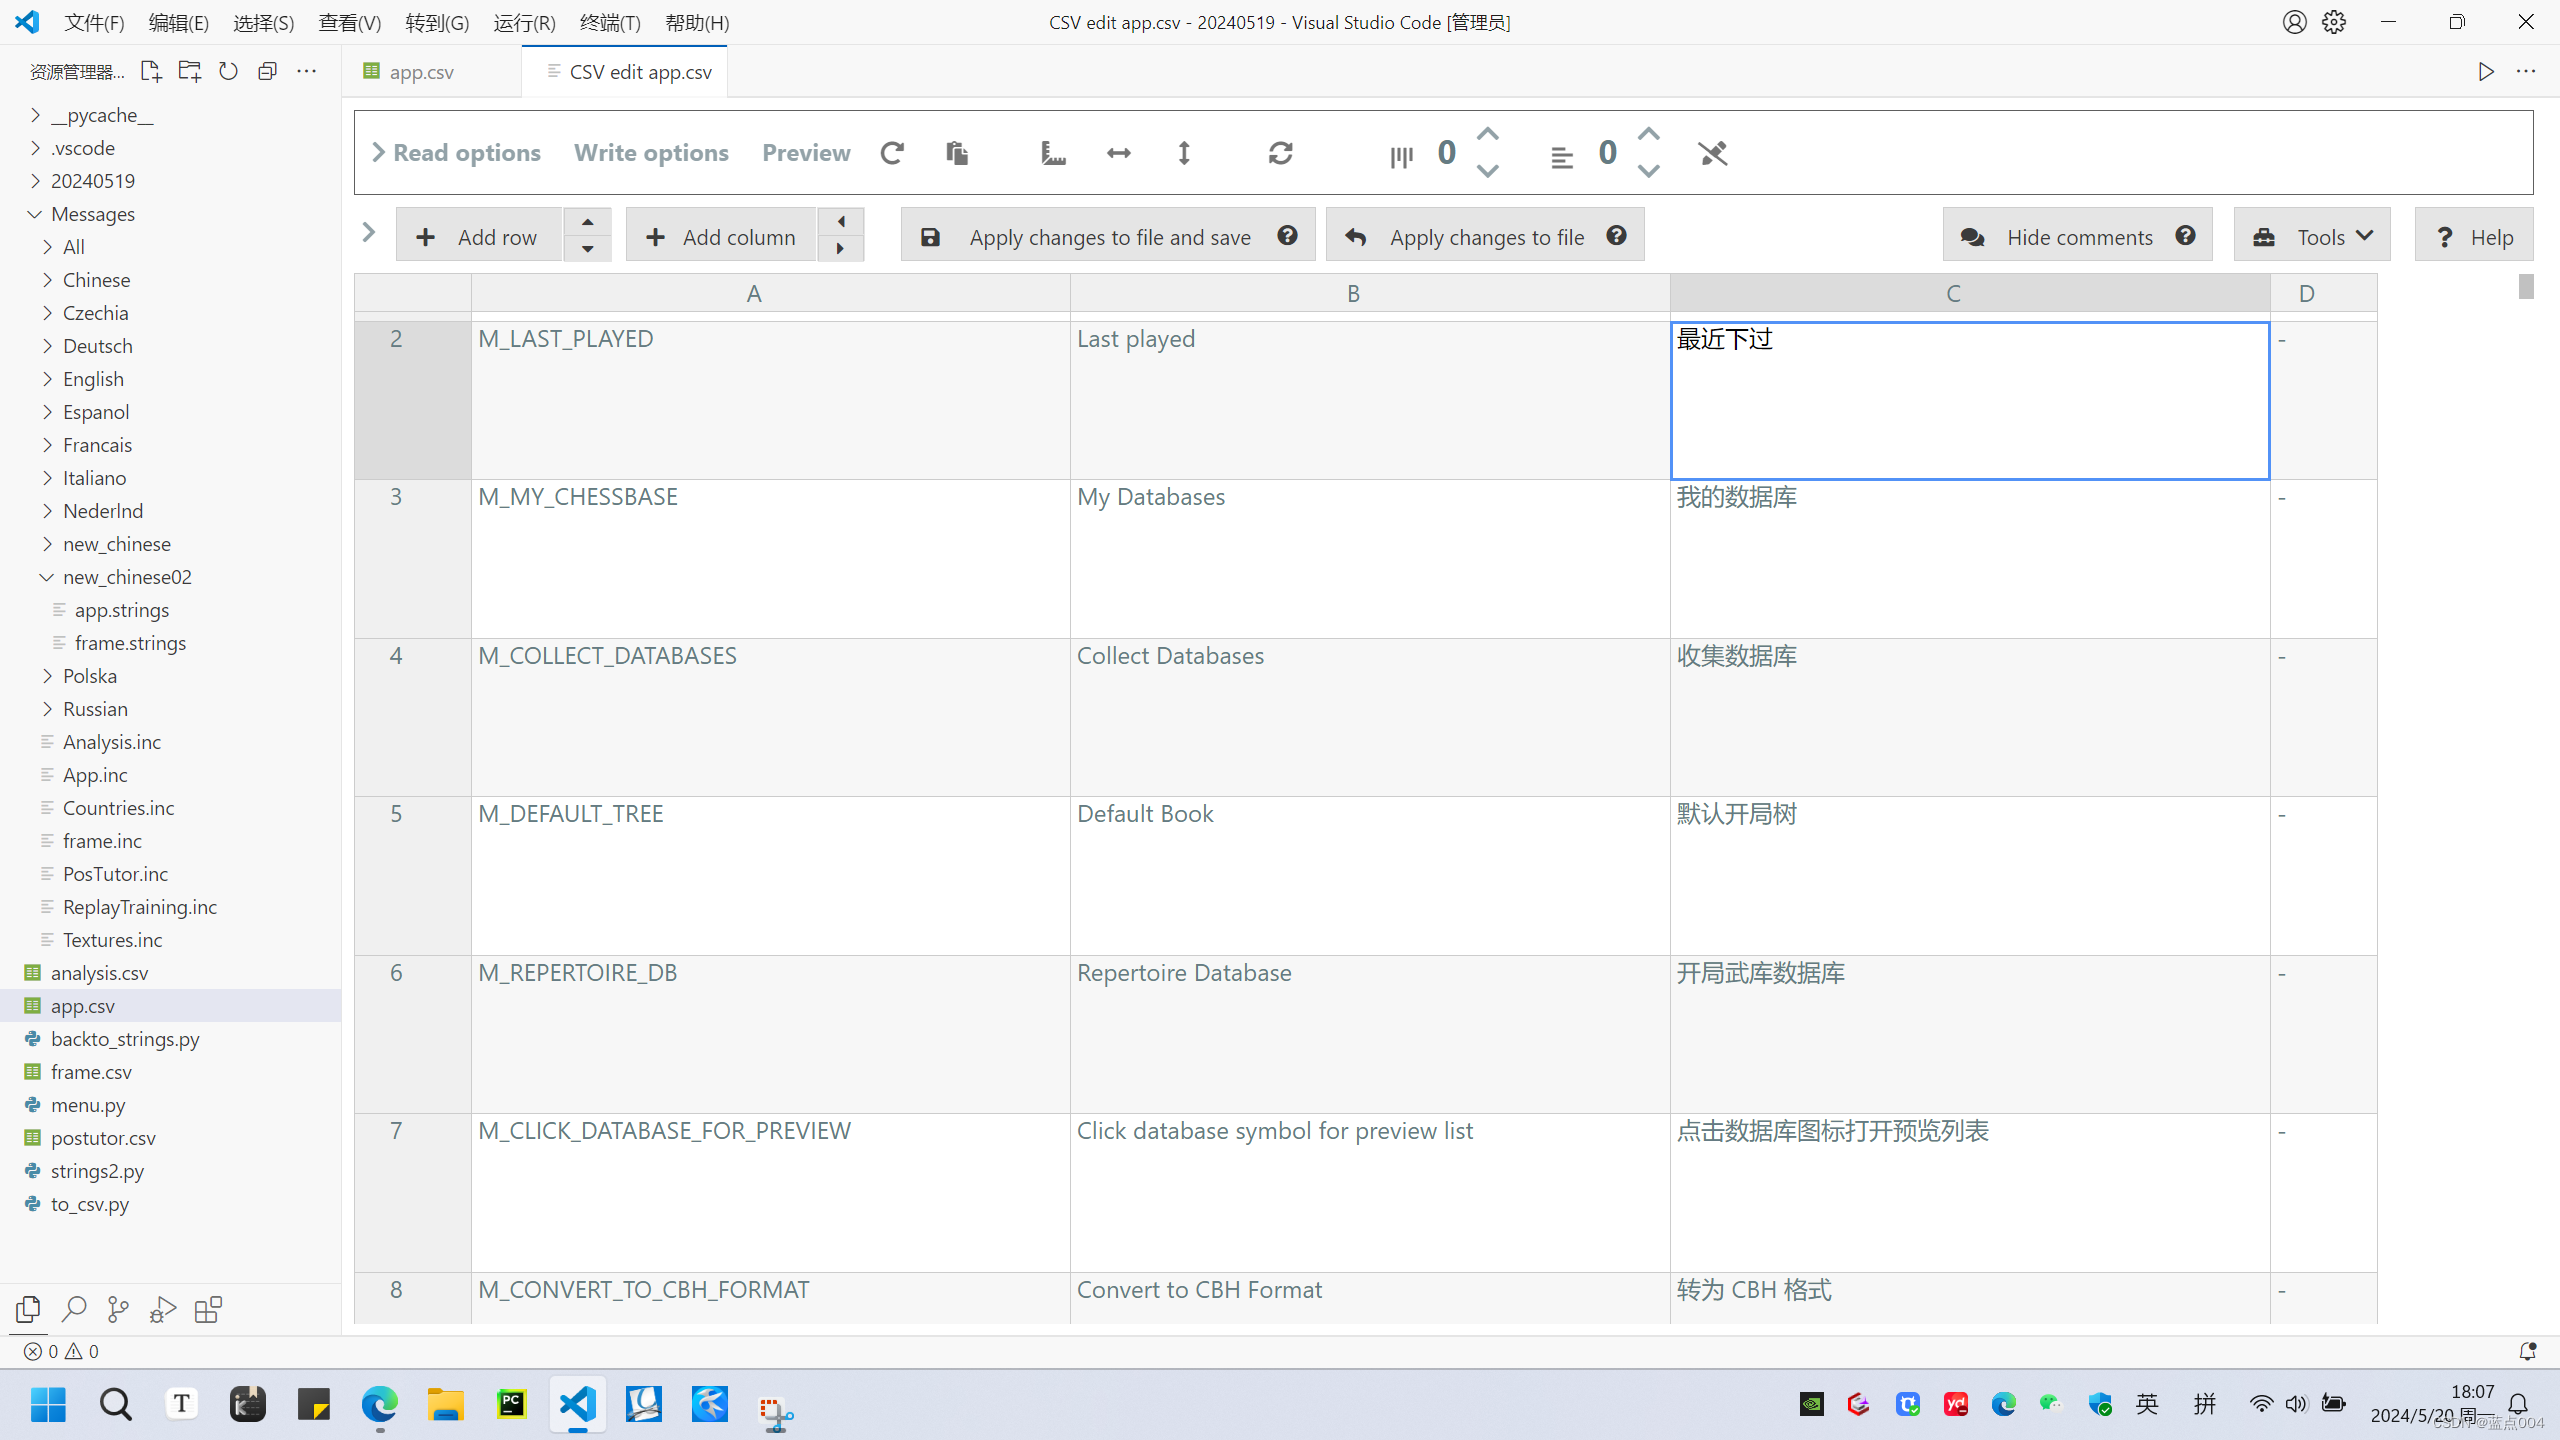Open the Tools dropdown

pyautogui.click(x=2312, y=237)
